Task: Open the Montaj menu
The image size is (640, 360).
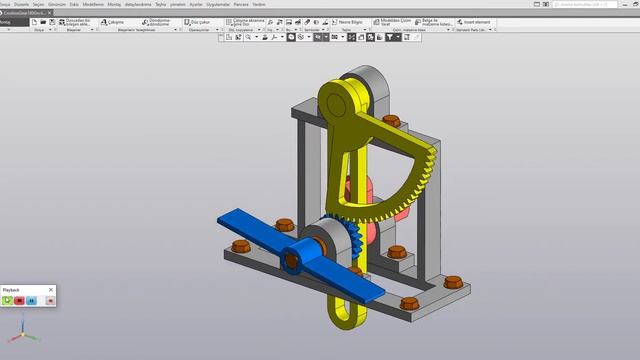Action: [114, 4]
